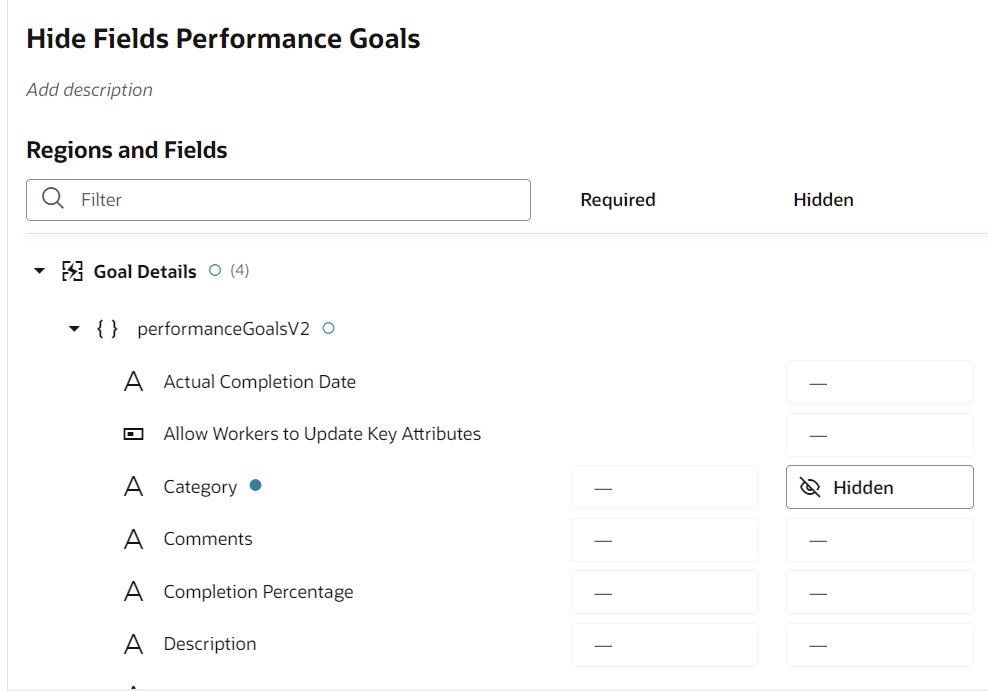This screenshot has height=691, width=988.
Task: Click the crossed-eye icon in Category Hidden cell
Action: (810, 487)
